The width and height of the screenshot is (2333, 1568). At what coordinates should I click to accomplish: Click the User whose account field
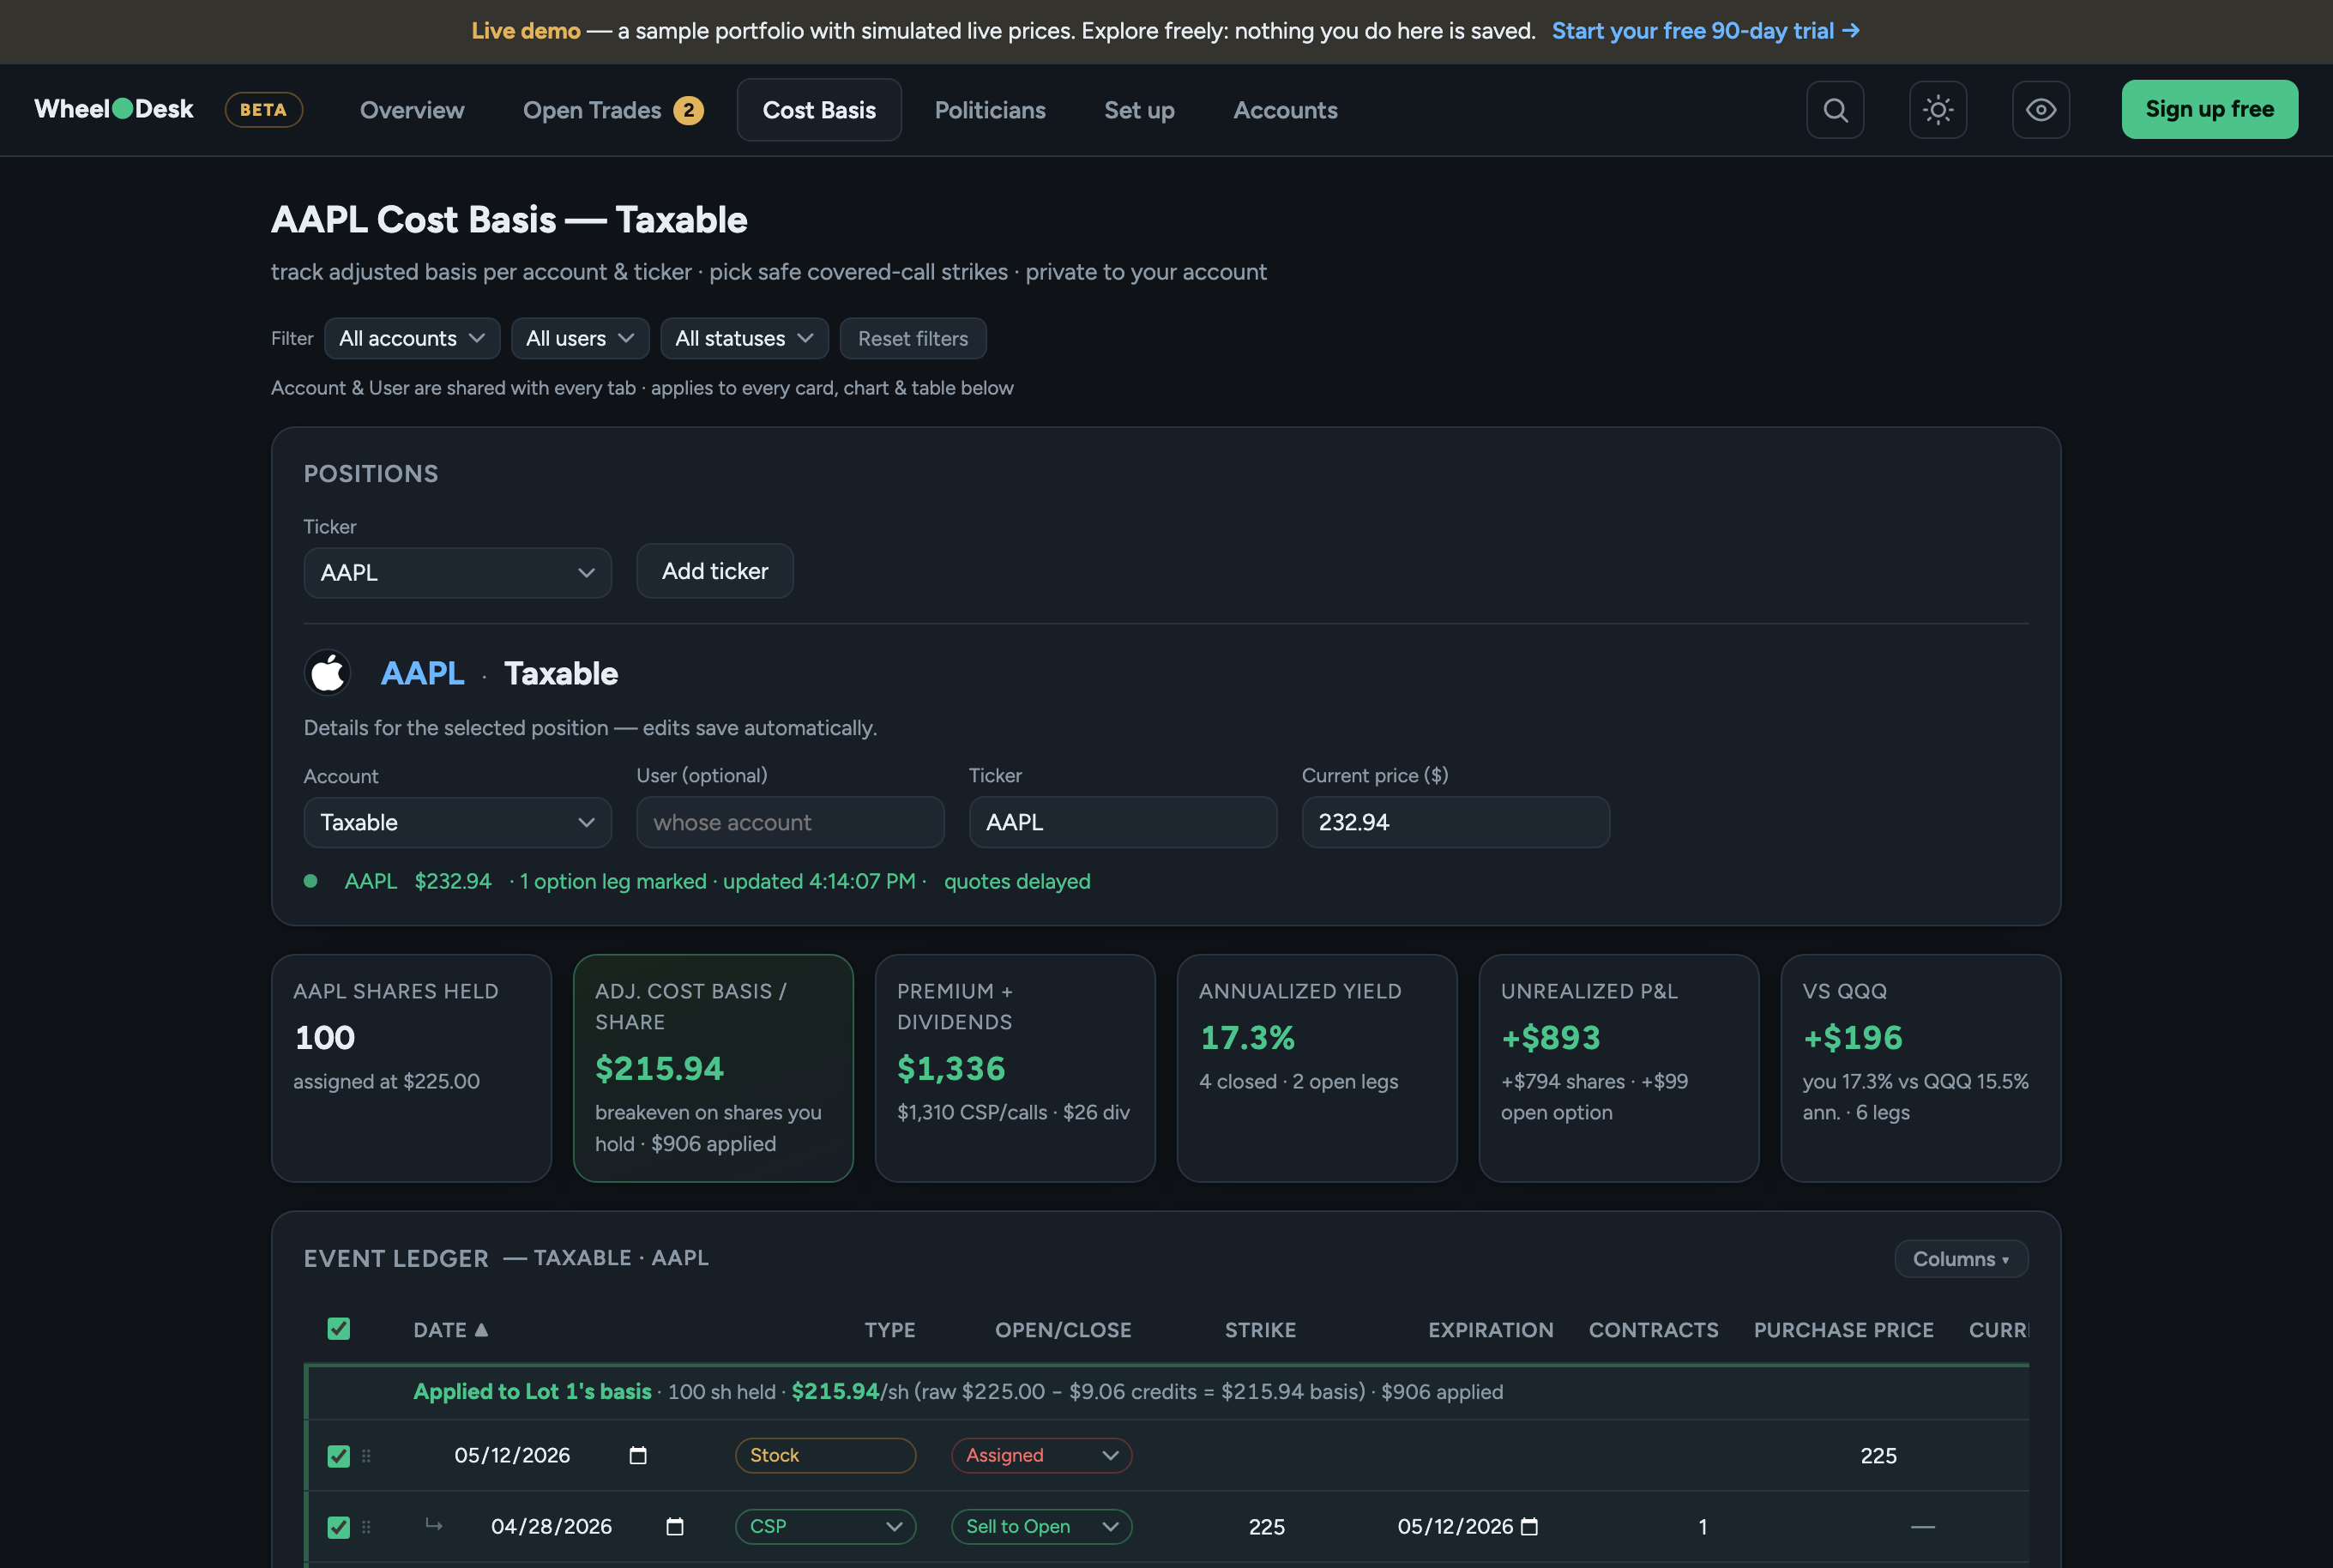pos(790,822)
